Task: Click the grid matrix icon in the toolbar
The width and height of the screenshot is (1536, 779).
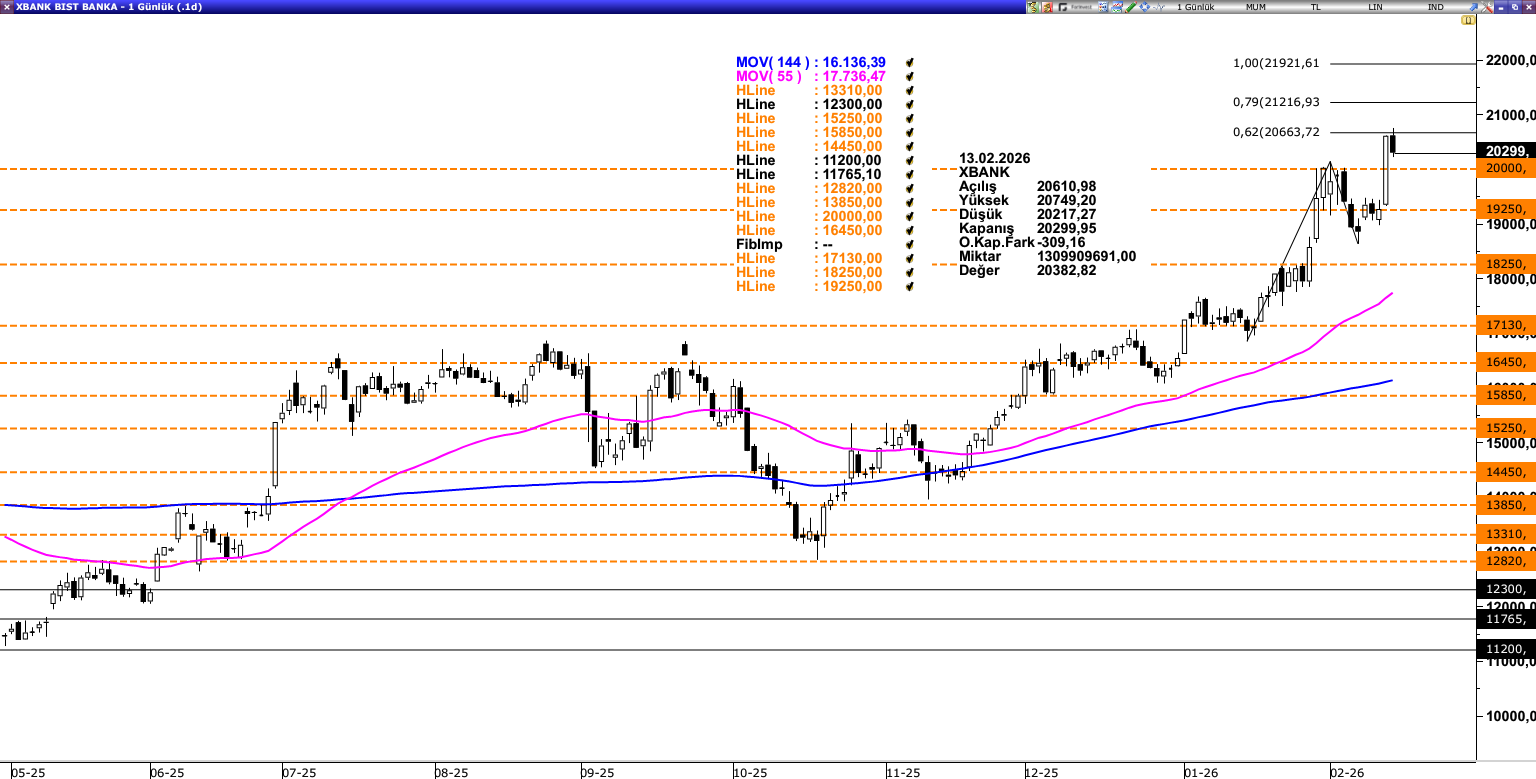Action: point(1102,6)
